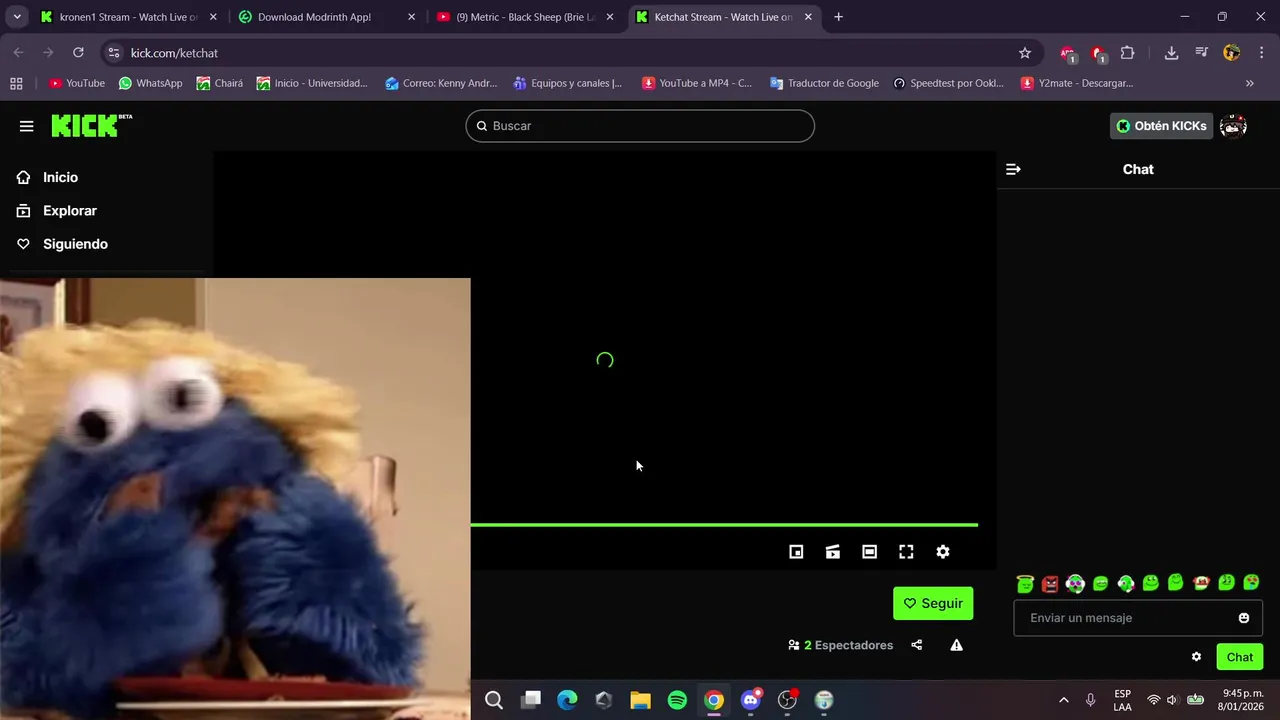Screen dimensions: 1280x720
Task: Open the WhatsApp bookmark
Action: click(x=150, y=83)
